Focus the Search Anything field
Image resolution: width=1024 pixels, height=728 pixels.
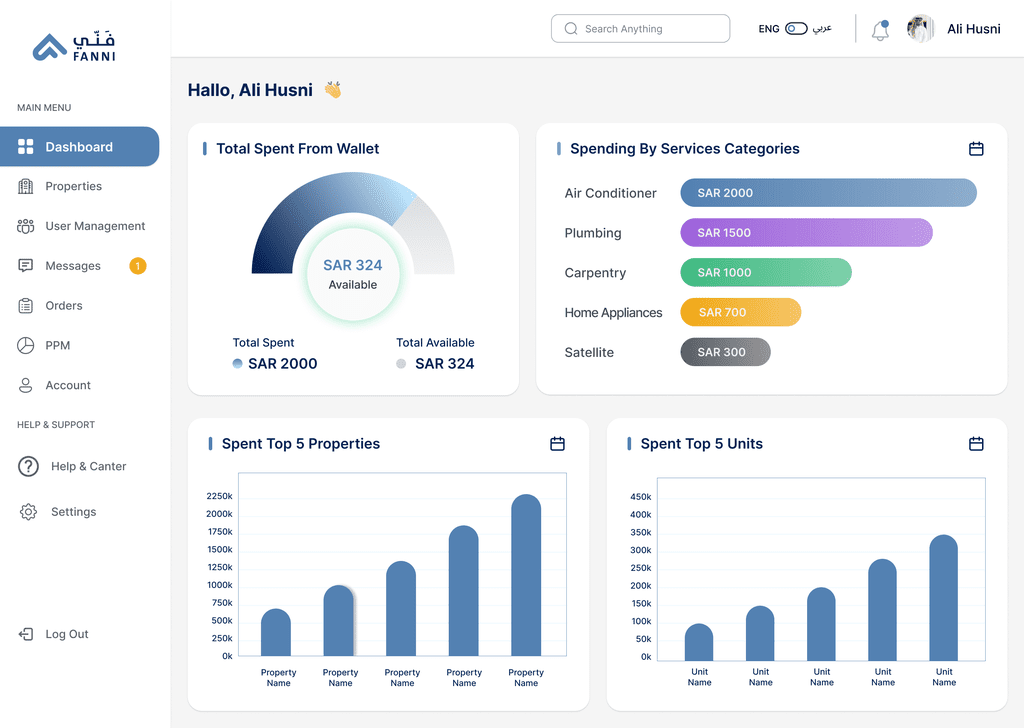pos(641,29)
